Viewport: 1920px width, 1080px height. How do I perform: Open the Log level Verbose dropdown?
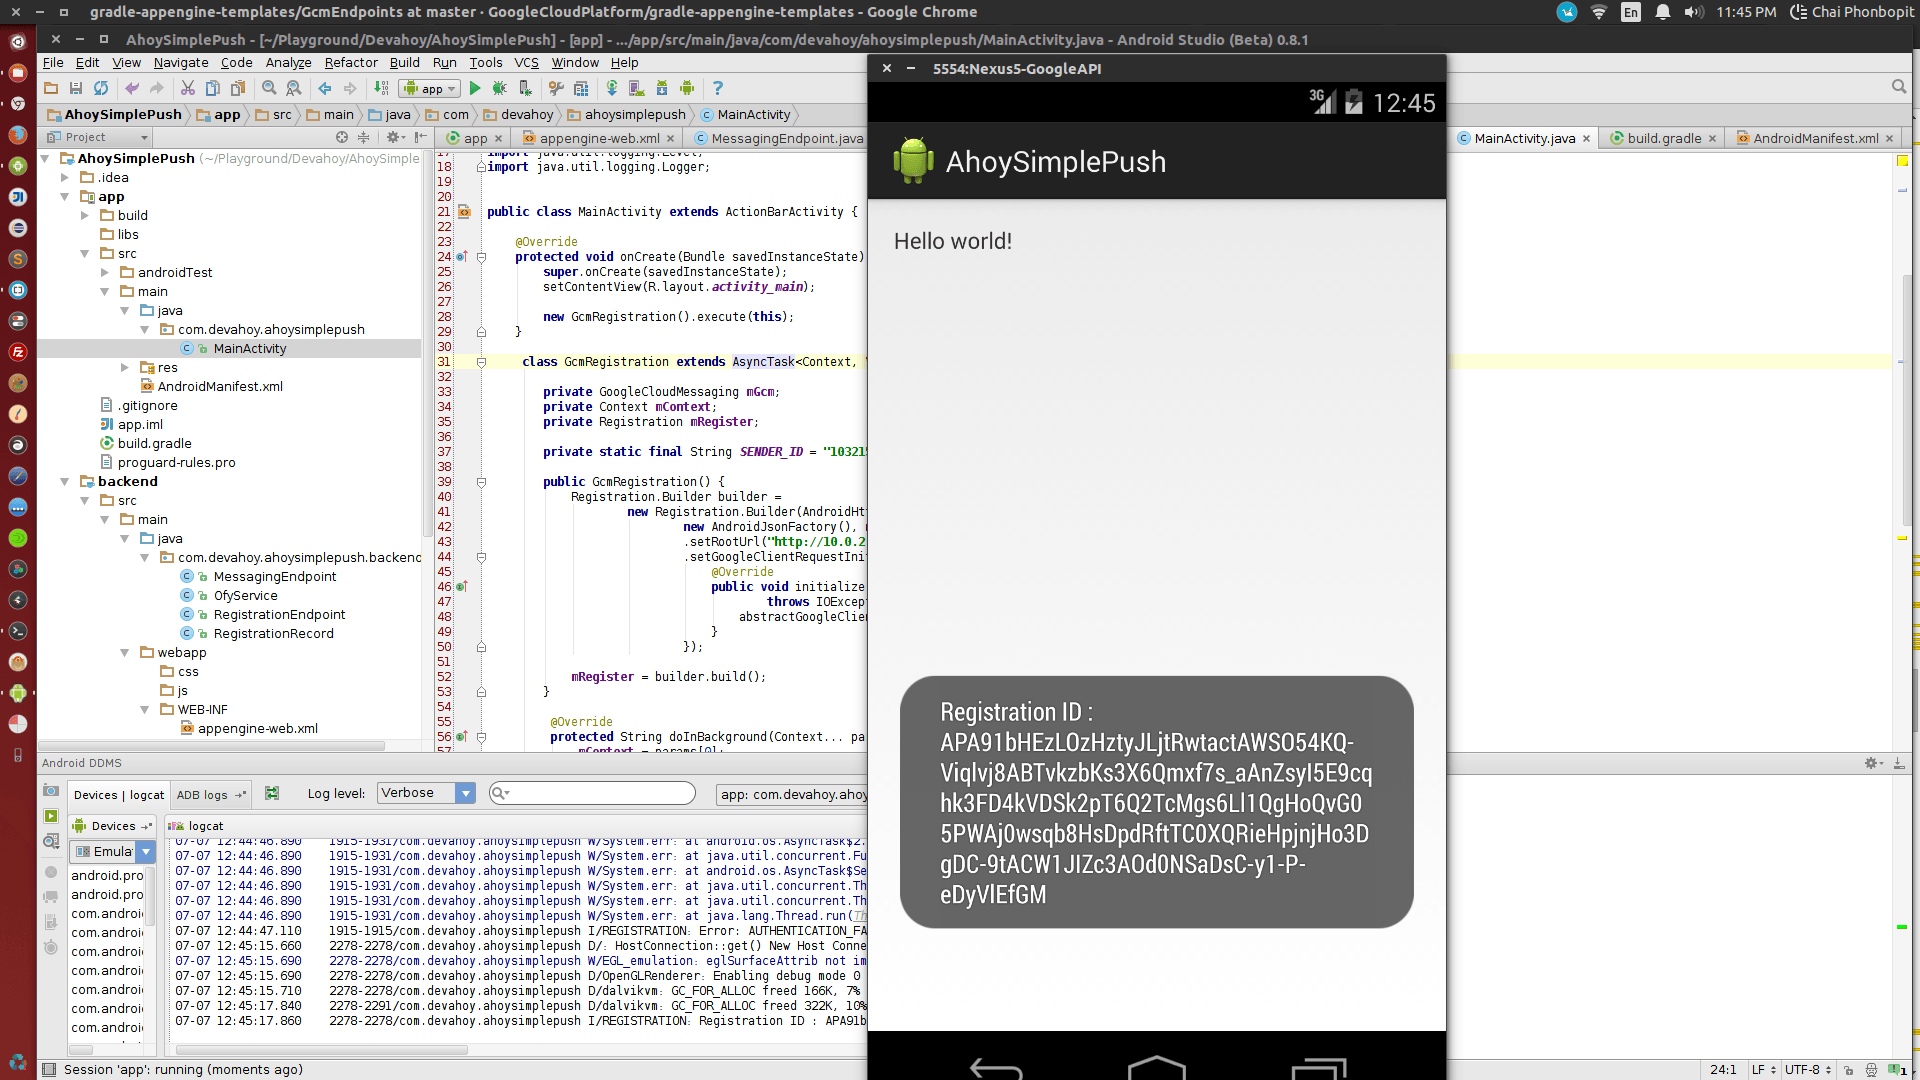(x=426, y=793)
